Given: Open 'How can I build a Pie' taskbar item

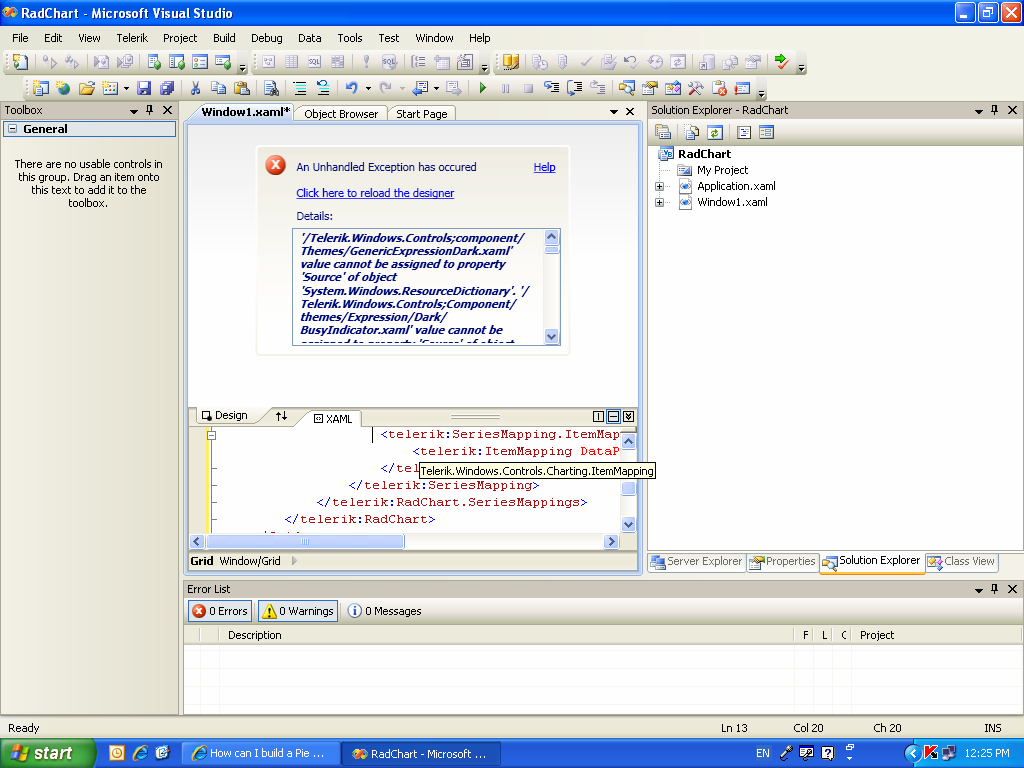Looking at the screenshot, I should click(x=259, y=753).
